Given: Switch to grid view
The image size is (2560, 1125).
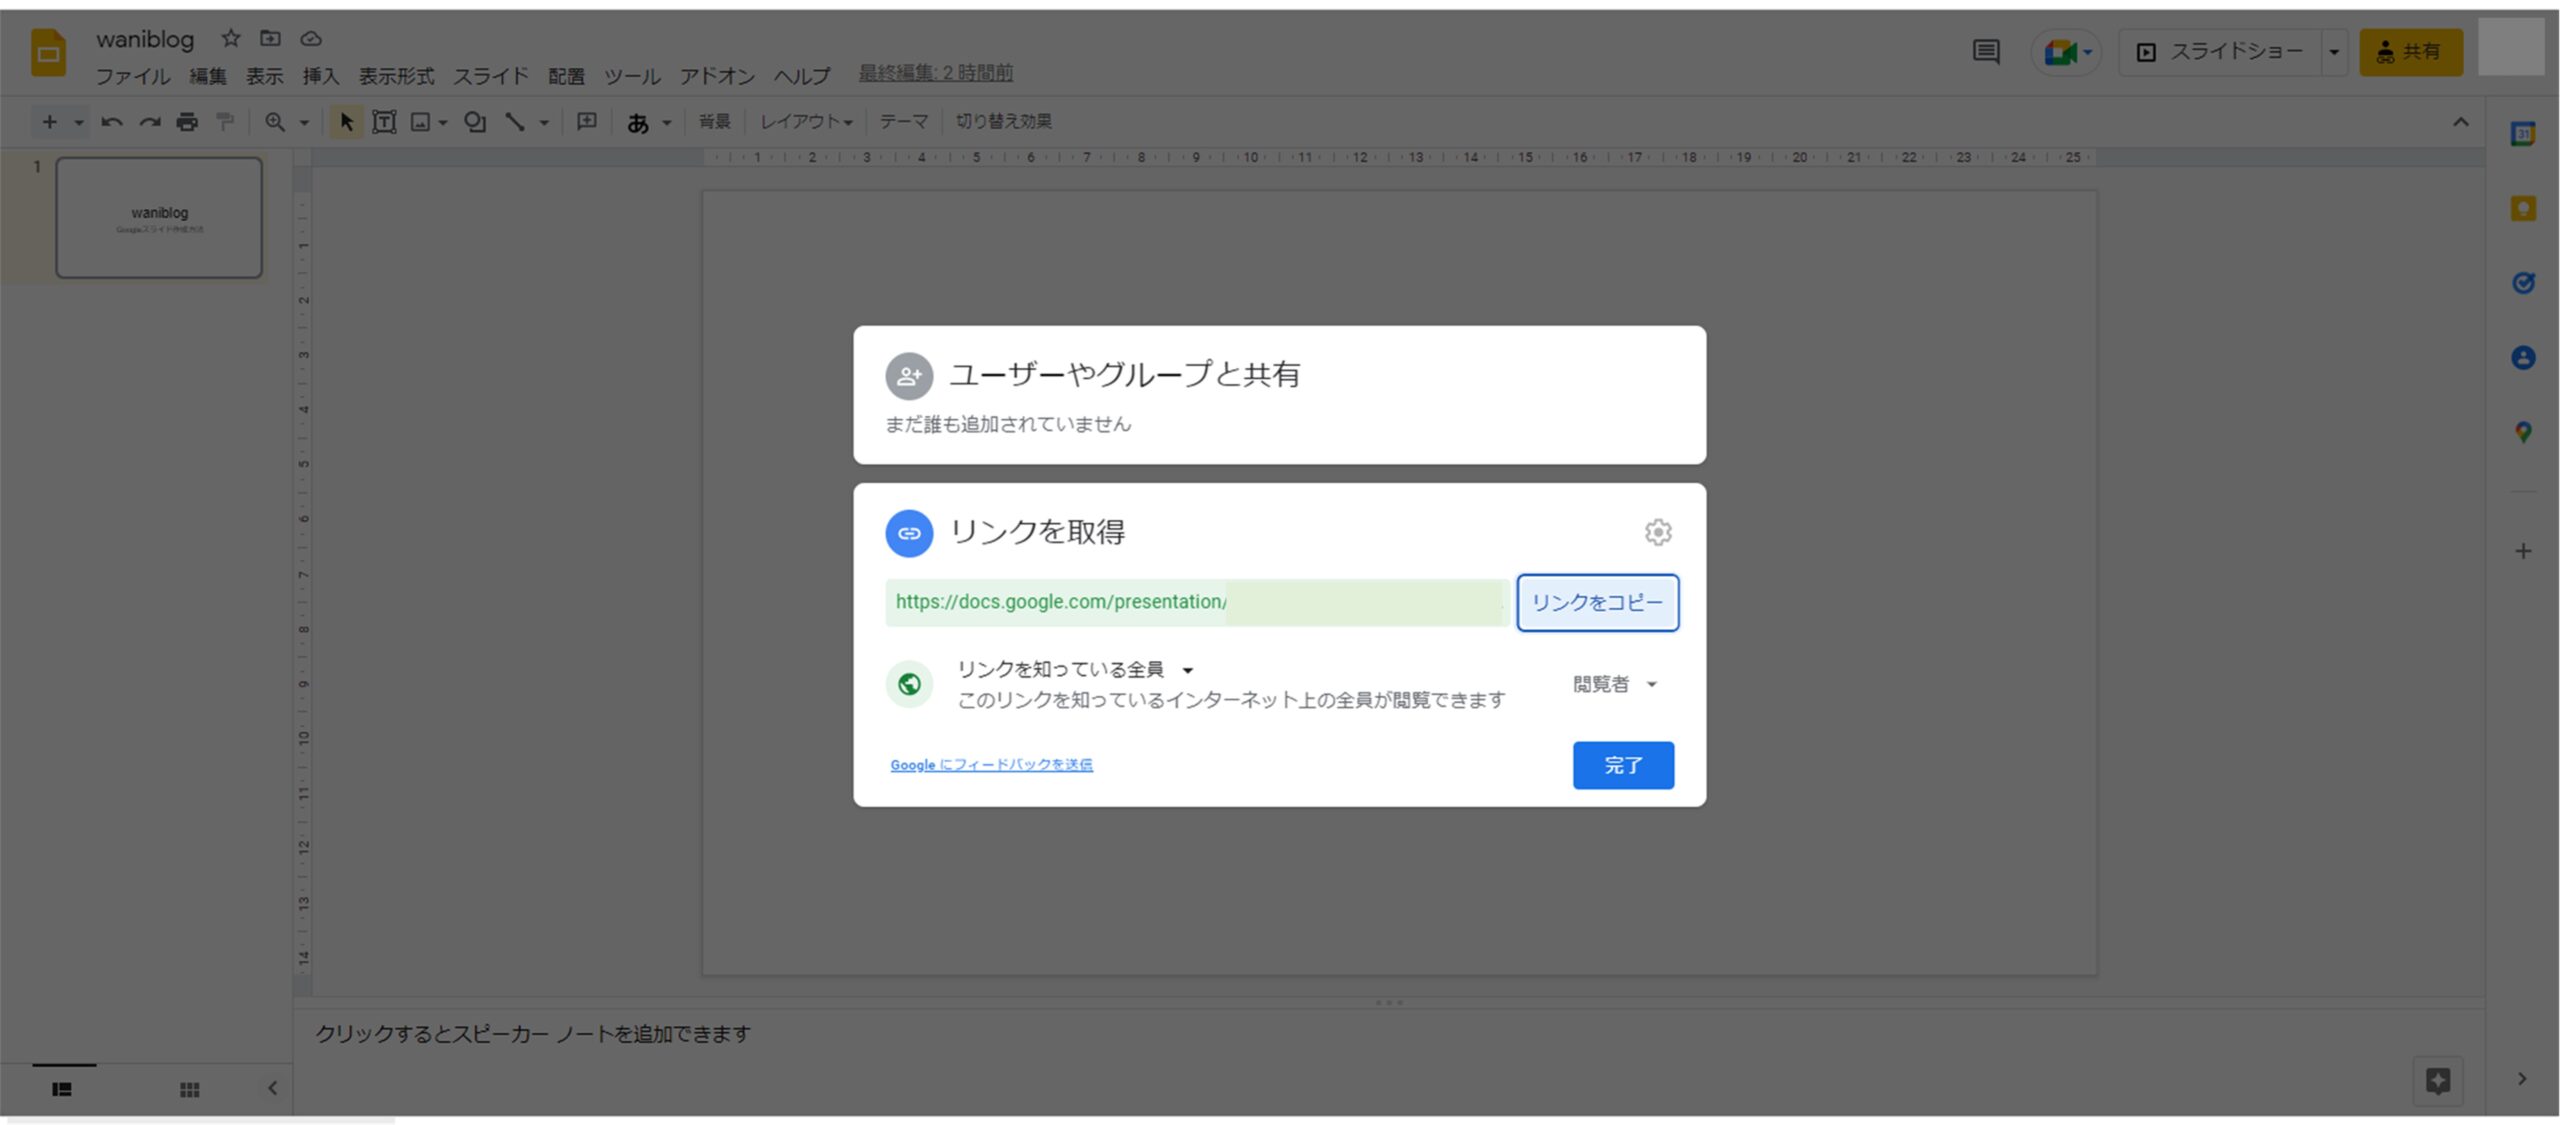Looking at the screenshot, I should pyautogui.click(x=189, y=1090).
